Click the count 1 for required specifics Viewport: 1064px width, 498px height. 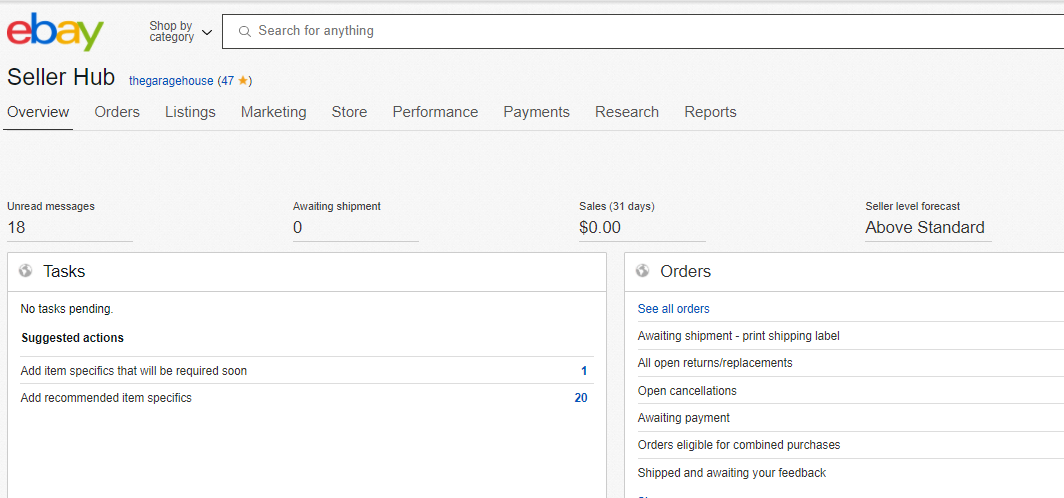coord(584,371)
